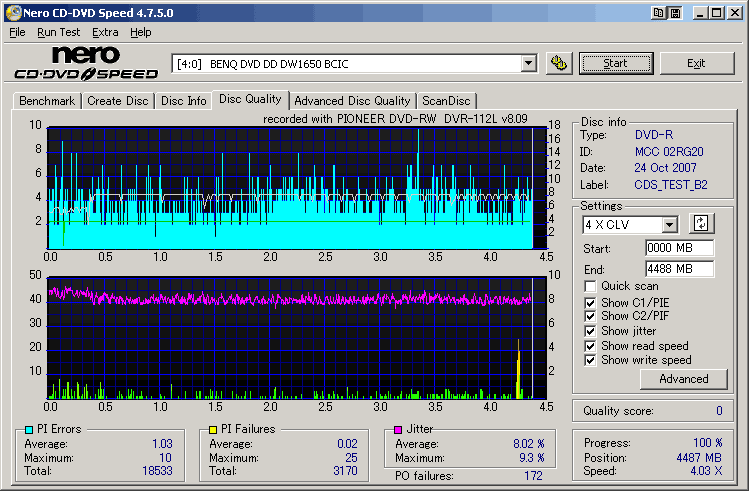Click the Nero app icon in title bar
This screenshot has width=749, height=491.
(13, 13)
